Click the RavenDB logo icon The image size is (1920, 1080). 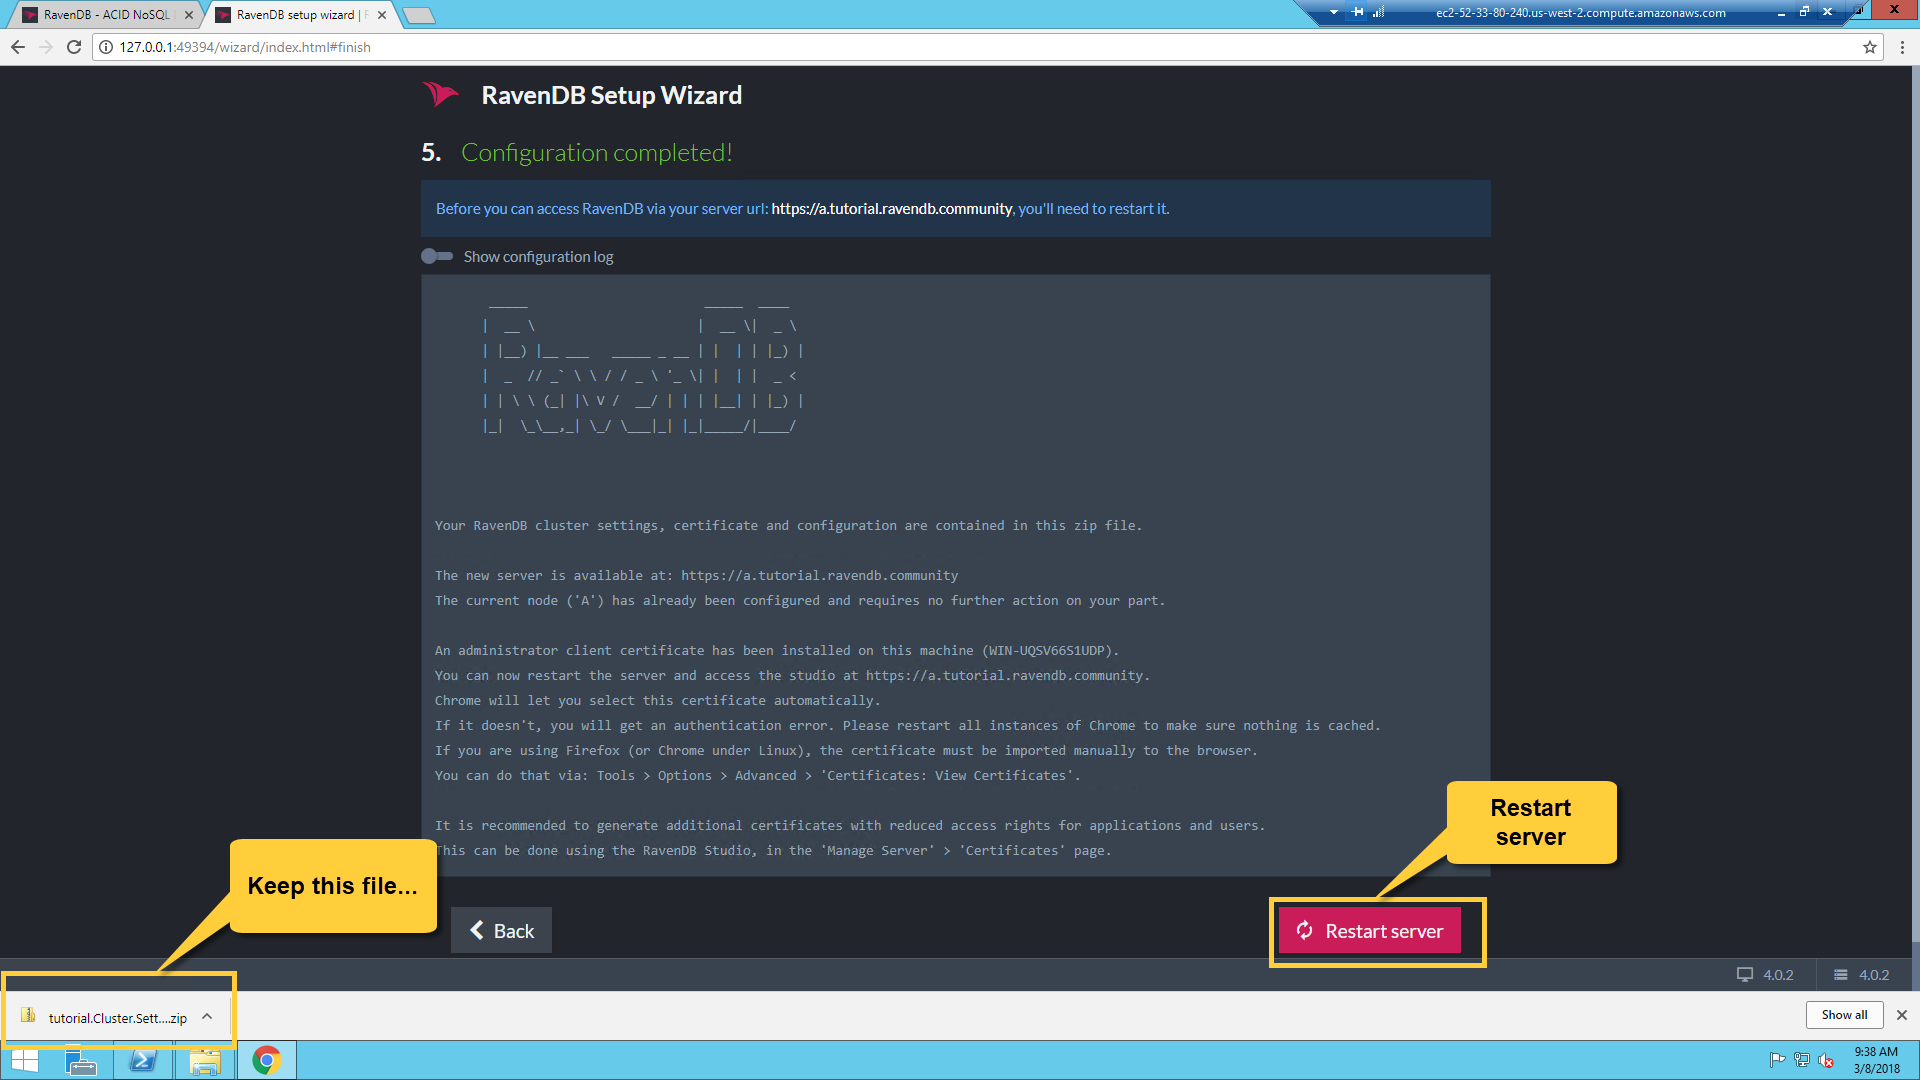440,94
